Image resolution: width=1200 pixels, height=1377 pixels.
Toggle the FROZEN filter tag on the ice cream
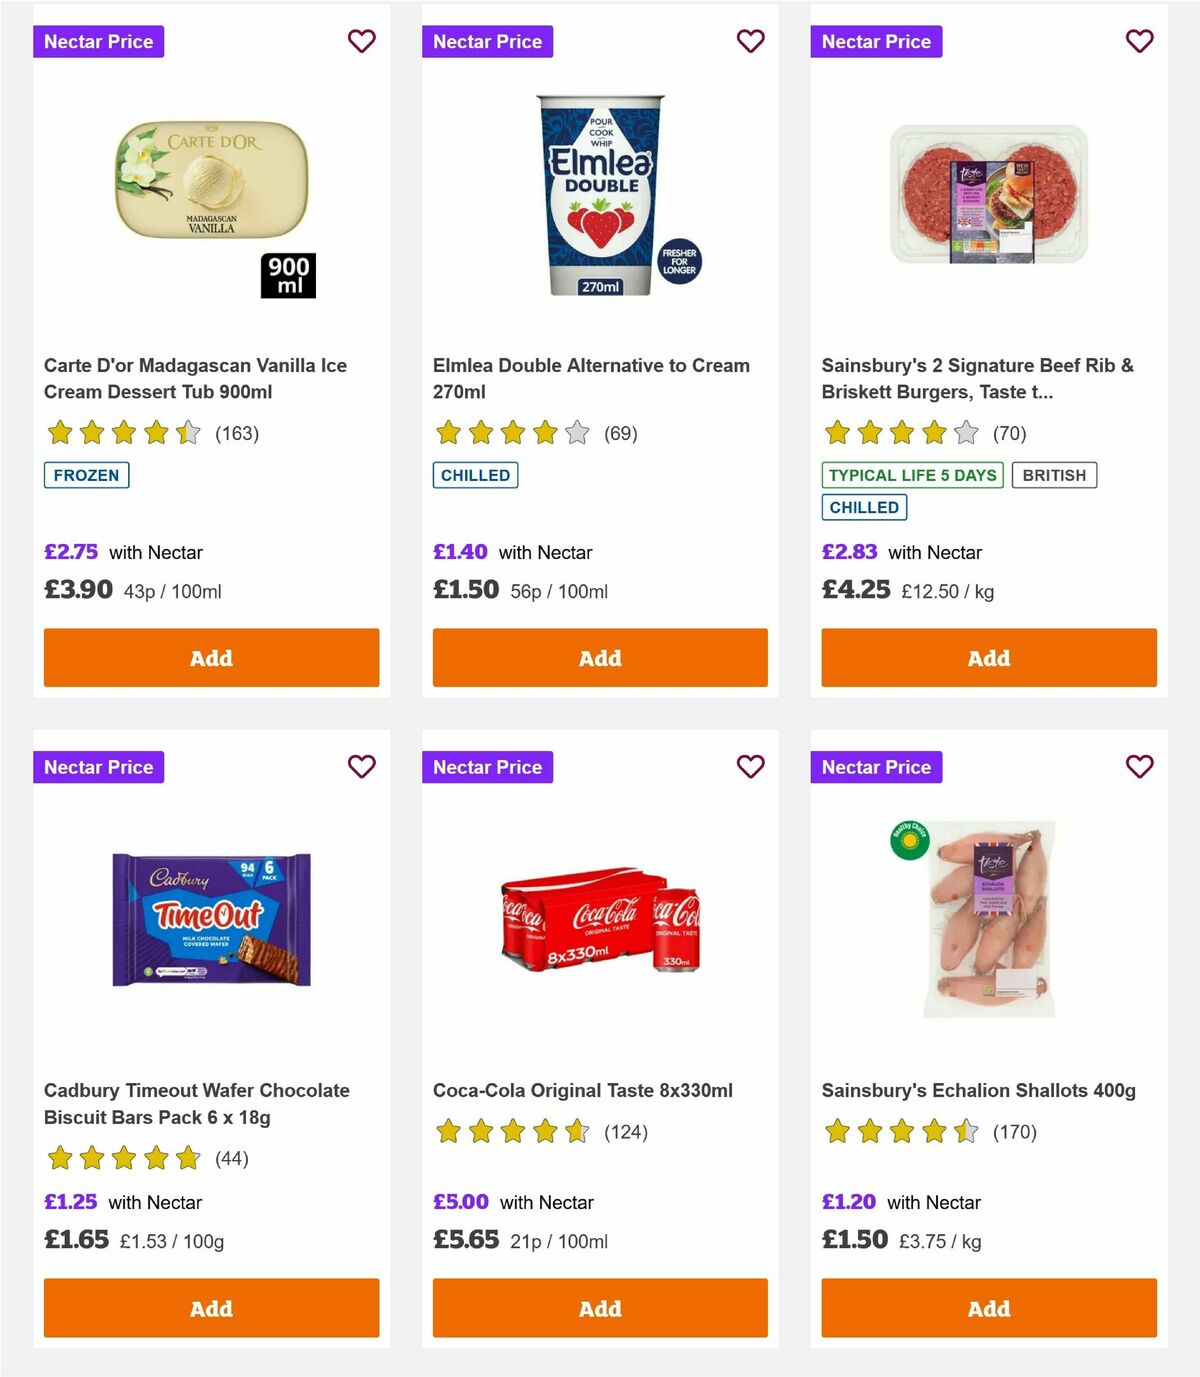tap(86, 475)
